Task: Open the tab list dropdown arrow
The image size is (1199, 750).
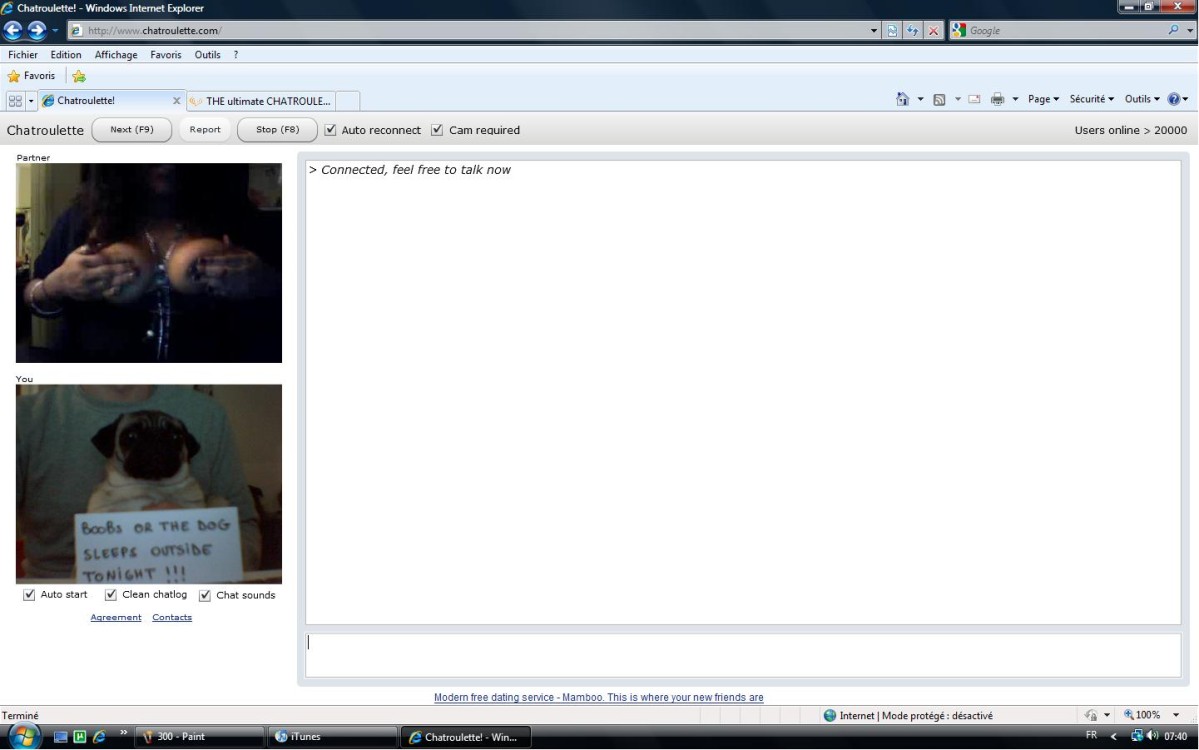Action: click(31, 101)
